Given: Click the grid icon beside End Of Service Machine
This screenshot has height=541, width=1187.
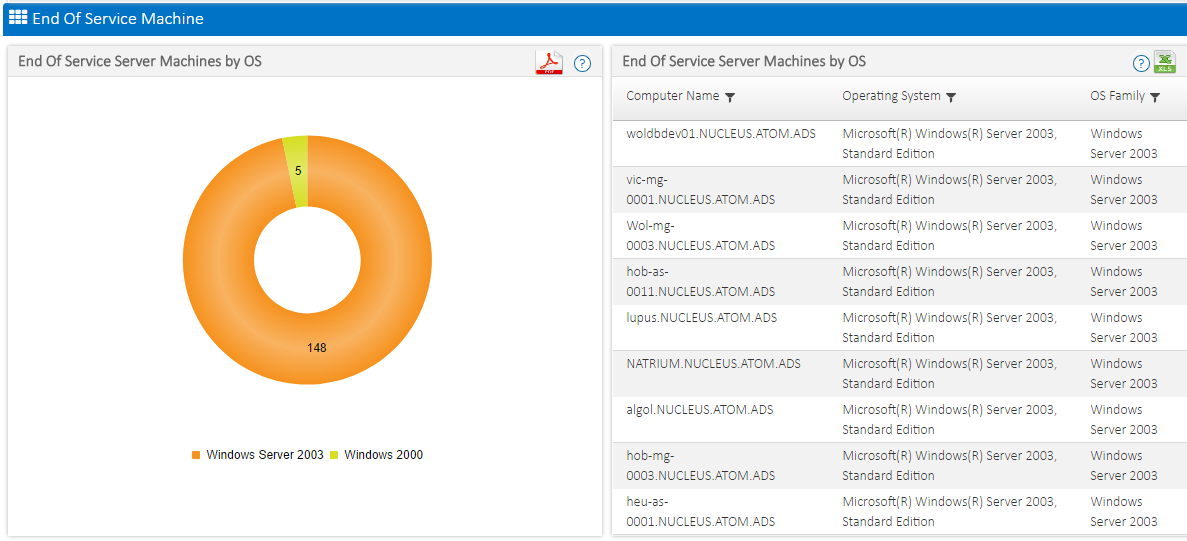Looking at the screenshot, I should [x=18, y=18].
